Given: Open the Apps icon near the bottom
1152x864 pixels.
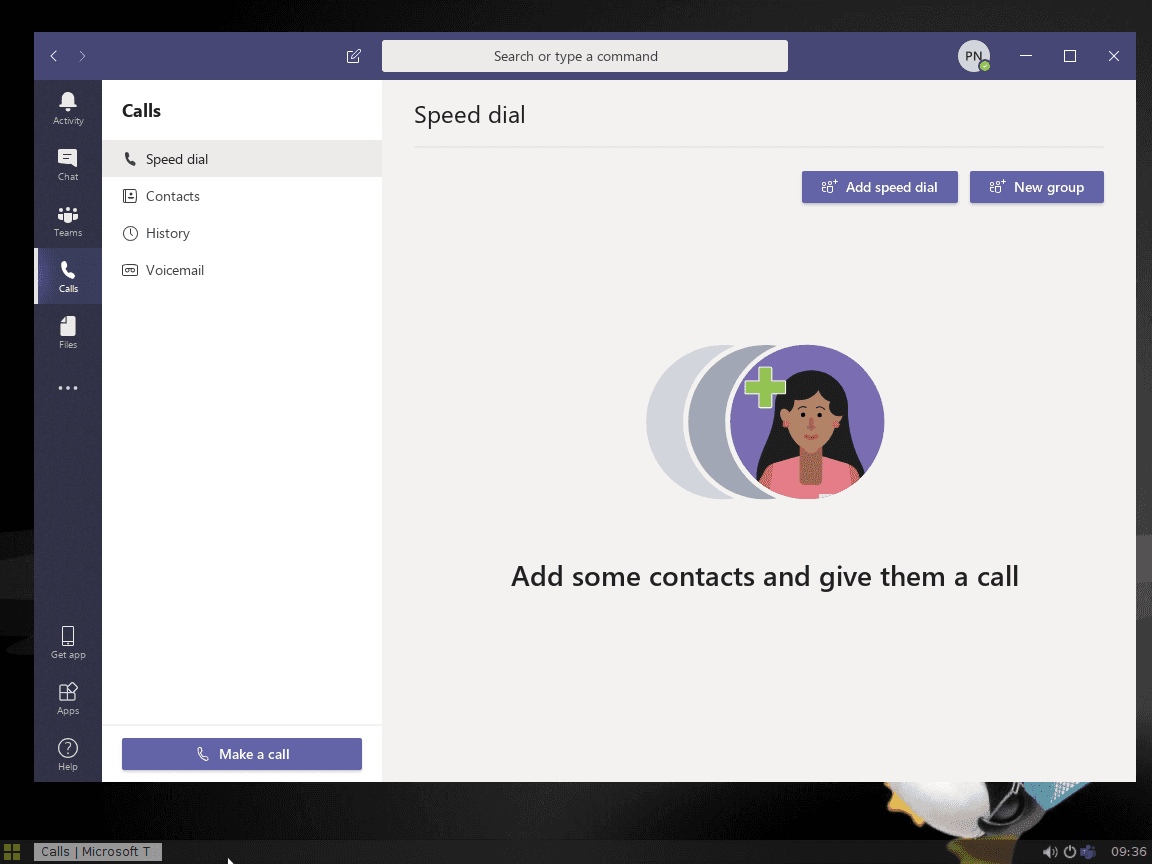Looking at the screenshot, I should [67, 697].
